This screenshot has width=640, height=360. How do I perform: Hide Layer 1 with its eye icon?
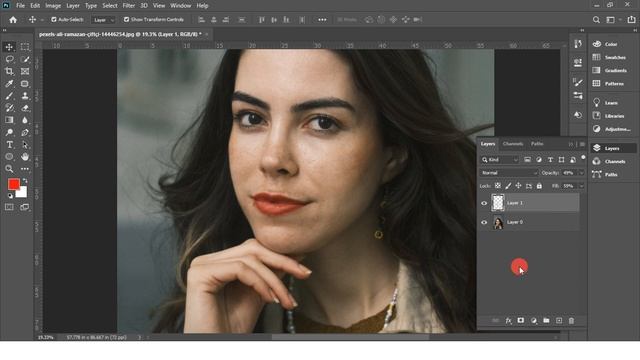point(484,203)
